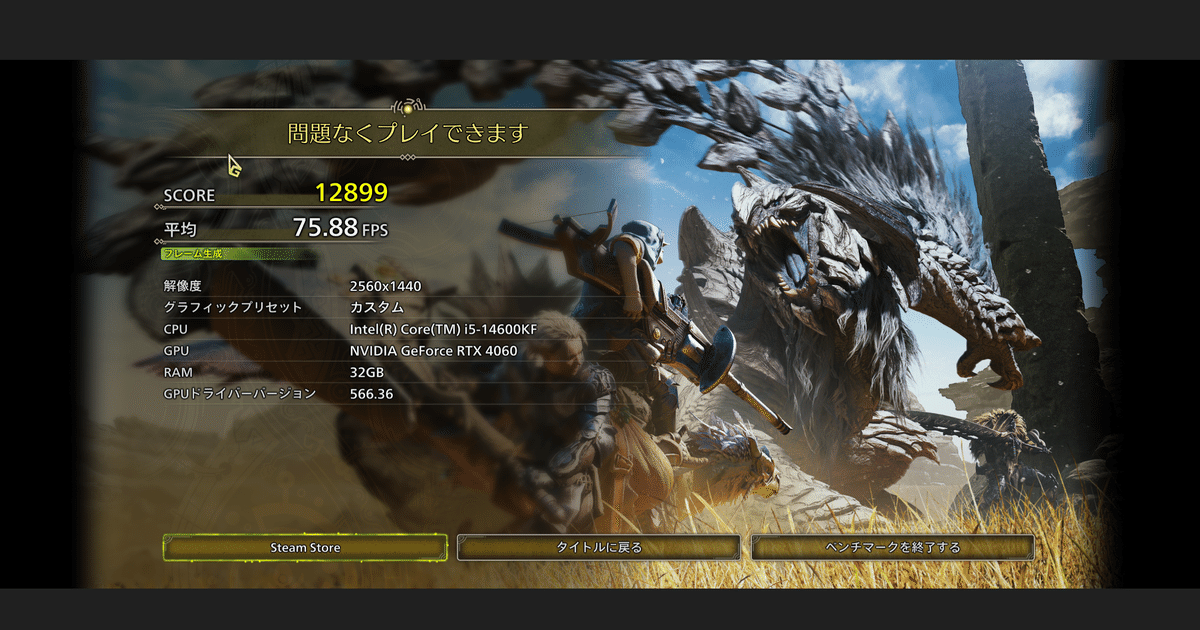Click the CPU row label

(x=175, y=329)
